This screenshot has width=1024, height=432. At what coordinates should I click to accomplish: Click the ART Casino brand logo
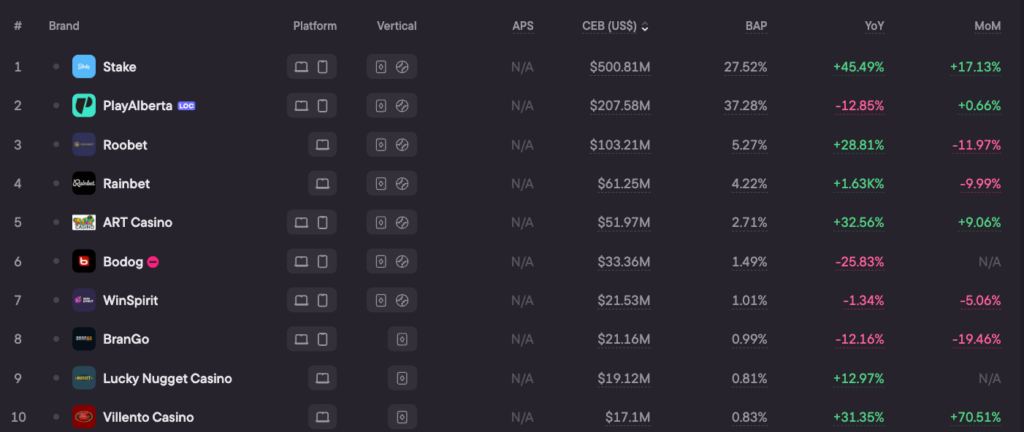tap(84, 223)
